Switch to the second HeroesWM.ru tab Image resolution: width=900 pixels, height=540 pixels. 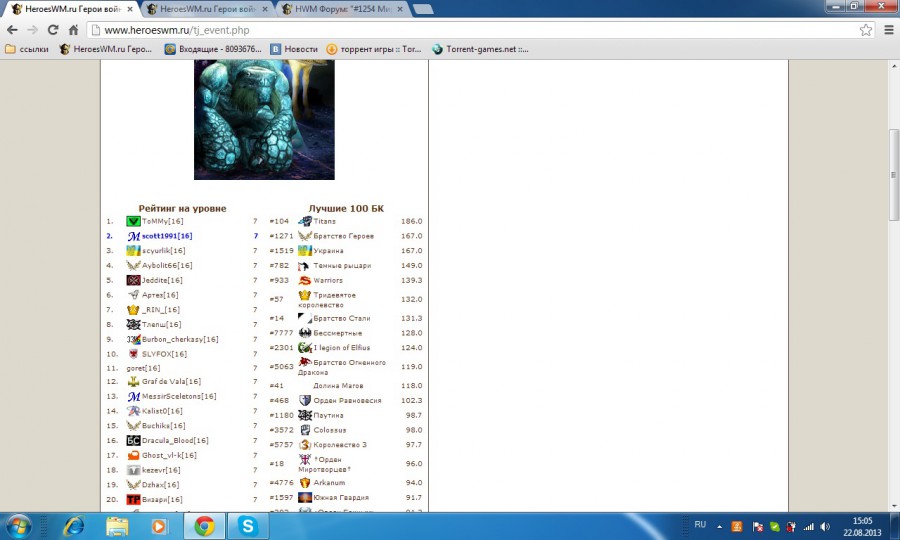point(205,9)
